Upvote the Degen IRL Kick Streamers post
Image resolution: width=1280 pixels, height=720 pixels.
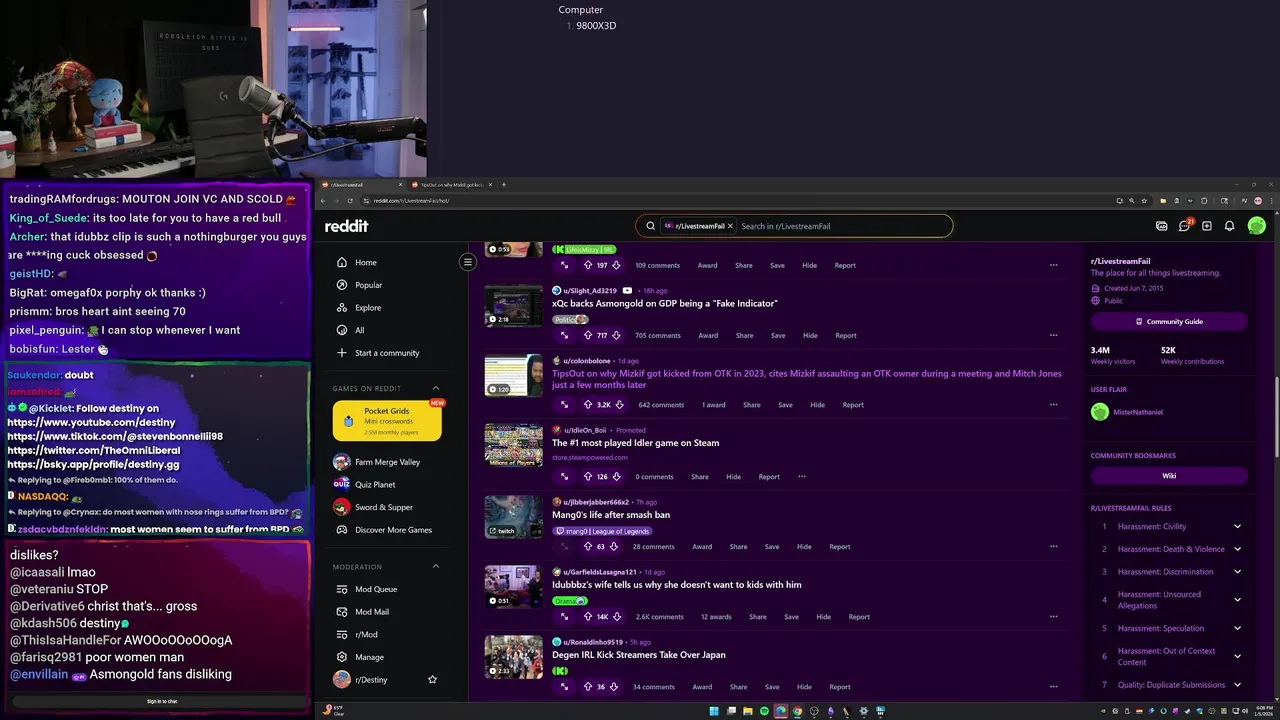590,687
